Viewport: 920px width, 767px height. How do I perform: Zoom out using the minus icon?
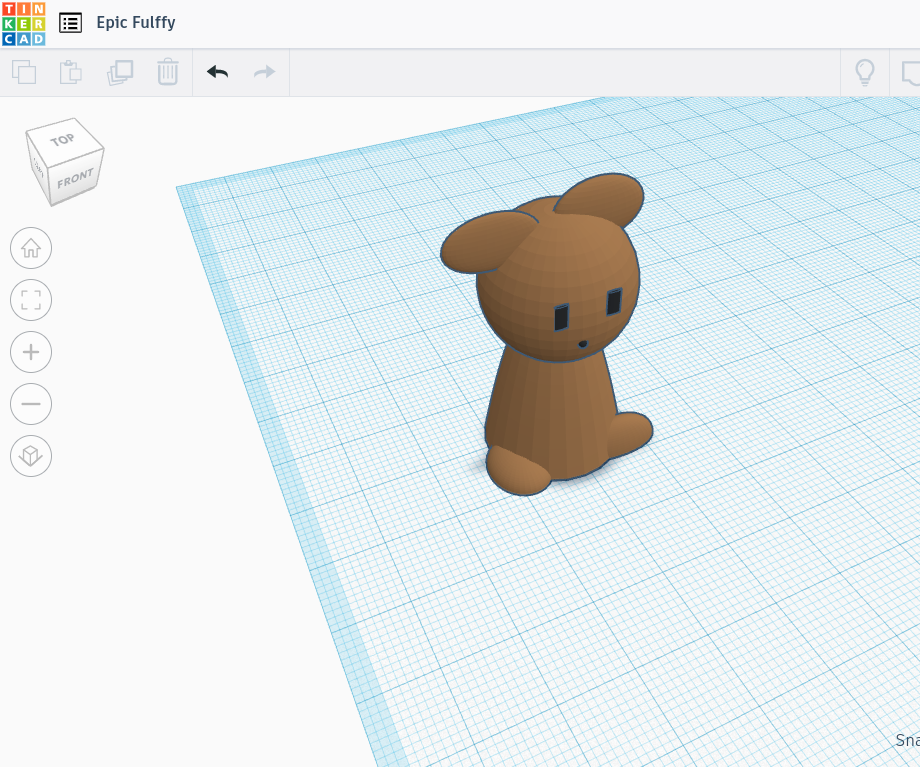click(x=31, y=404)
